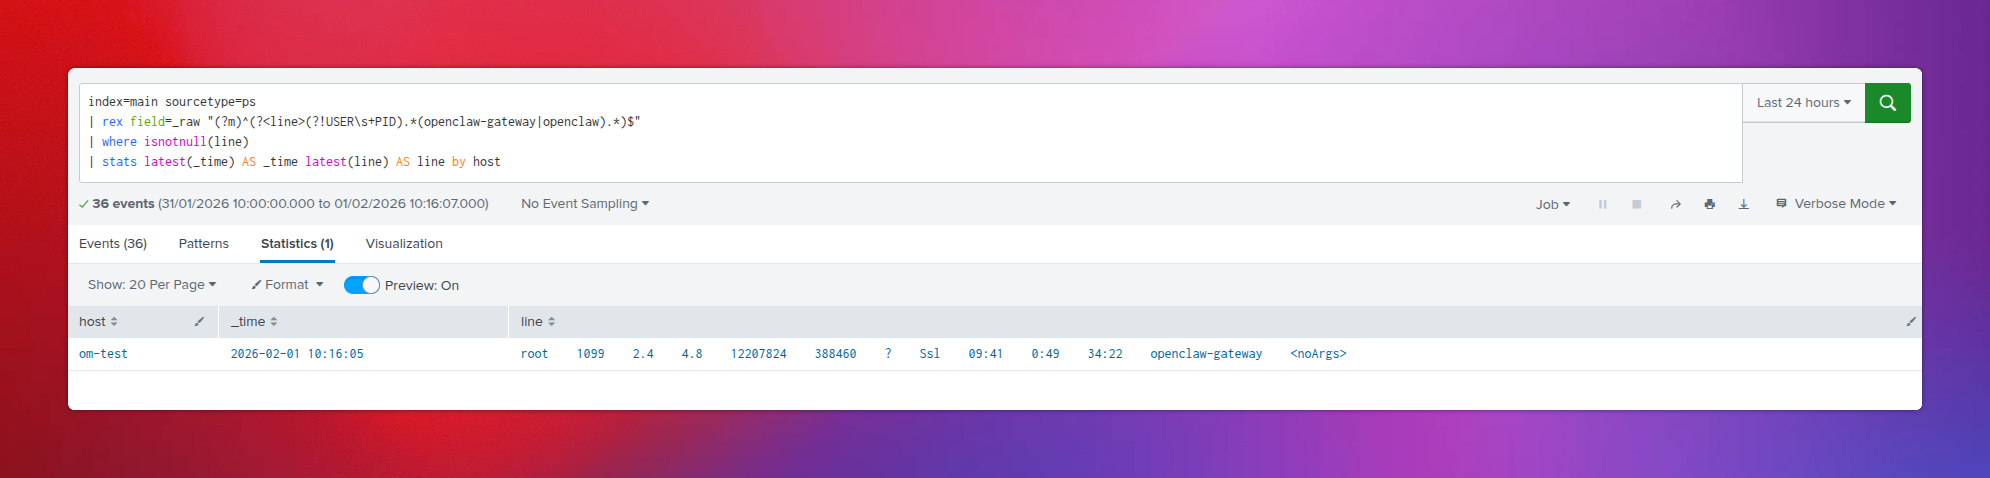The image size is (1990, 478).
Task: Sort by the _time column header
Action: (254, 322)
